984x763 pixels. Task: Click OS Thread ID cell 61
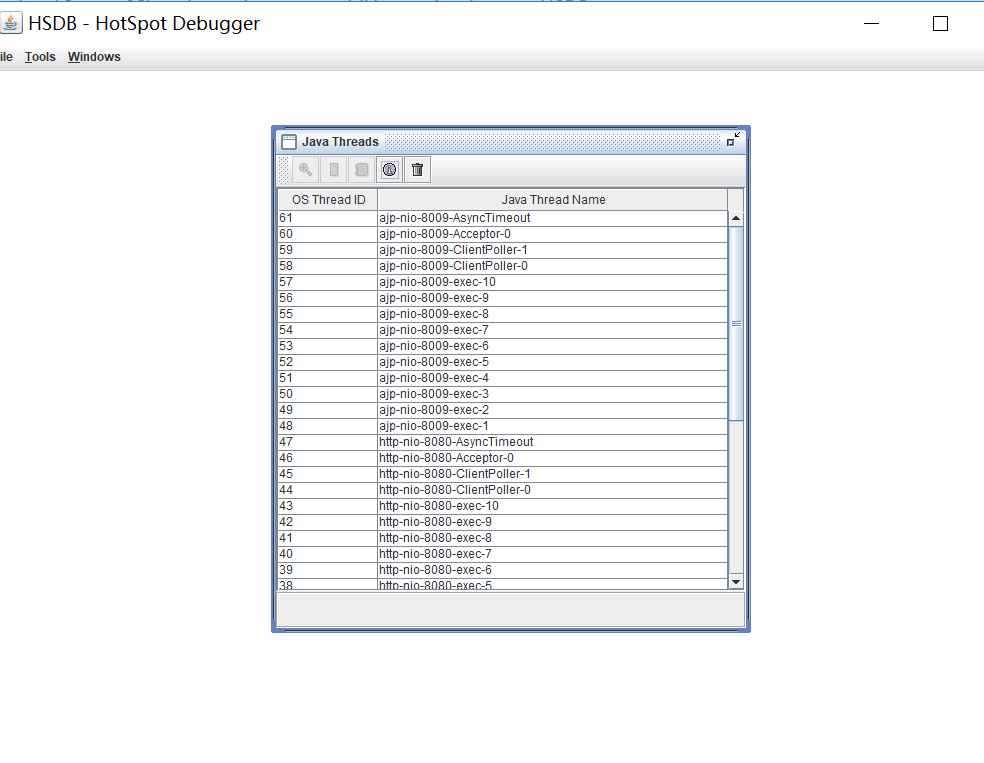pyautogui.click(x=328, y=218)
